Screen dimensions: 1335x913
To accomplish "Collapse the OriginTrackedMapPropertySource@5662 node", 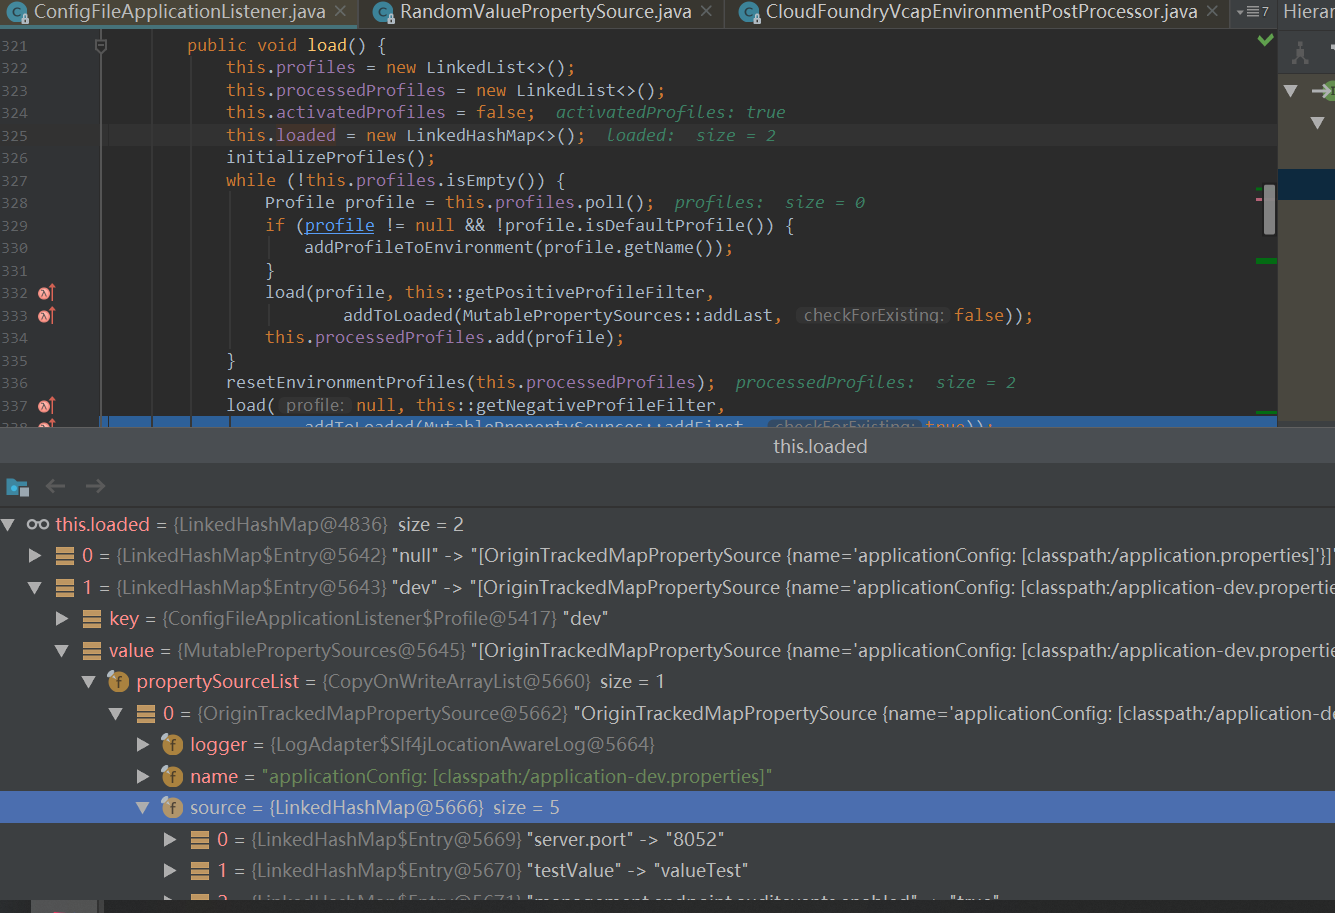I will (x=116, y=714).
